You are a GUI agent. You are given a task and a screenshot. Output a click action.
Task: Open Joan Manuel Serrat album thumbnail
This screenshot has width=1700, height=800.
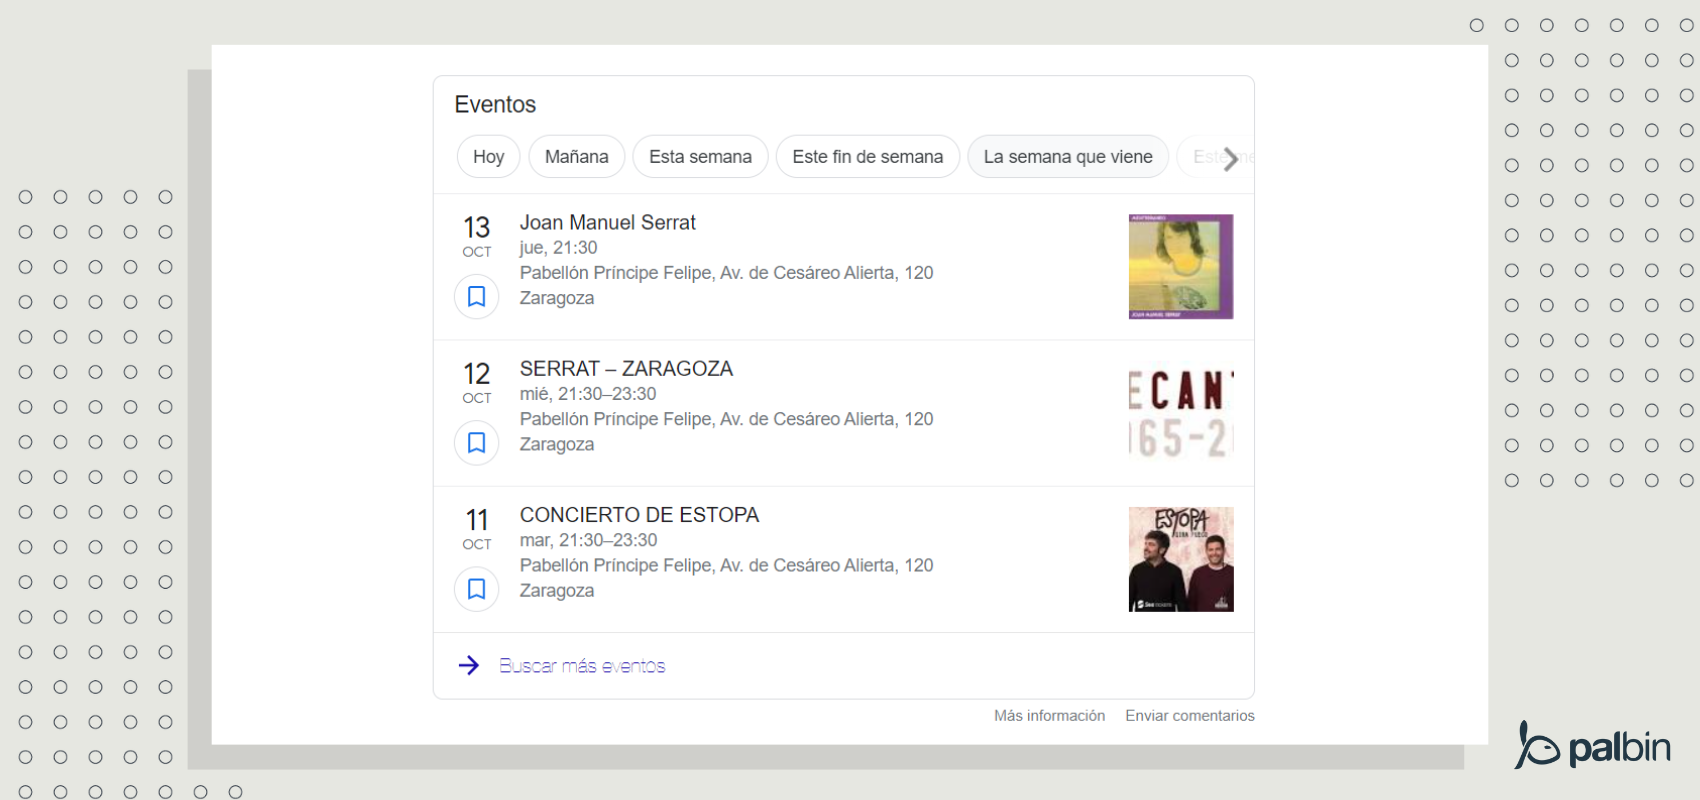(1181, 267)
